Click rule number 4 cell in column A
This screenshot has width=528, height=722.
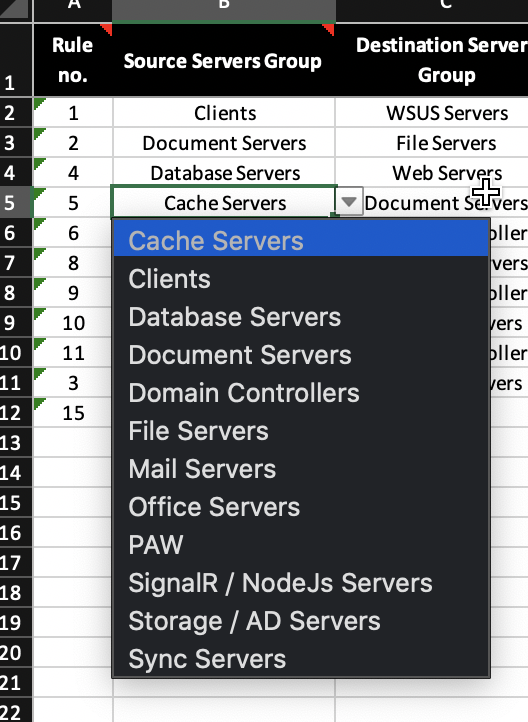73,173
